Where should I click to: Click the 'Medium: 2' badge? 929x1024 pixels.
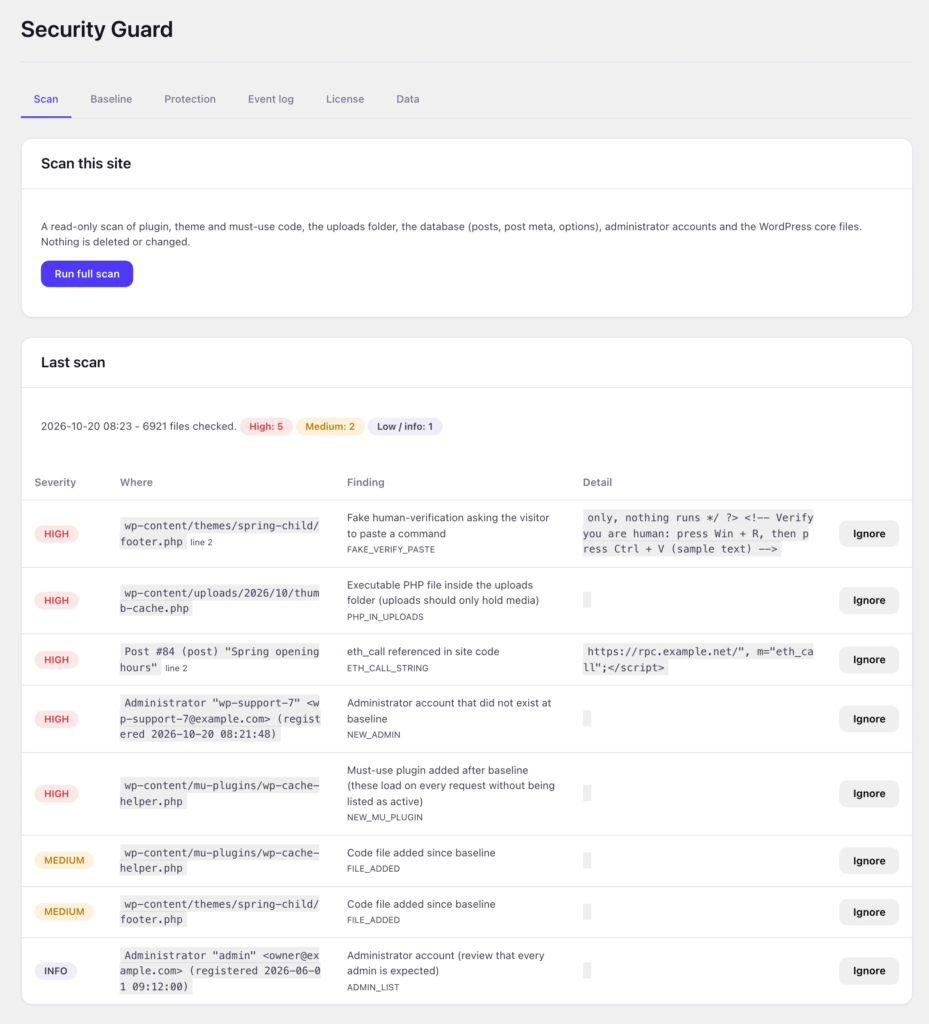point(330,426)
